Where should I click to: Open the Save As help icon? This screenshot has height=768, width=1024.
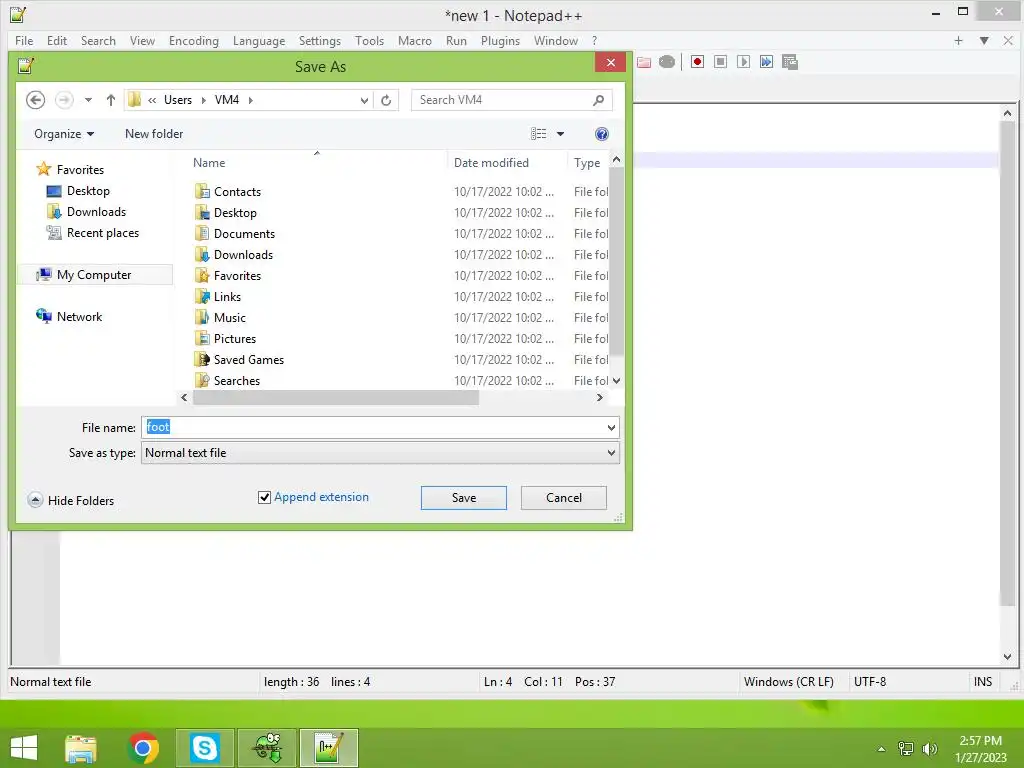click(601, 134)
